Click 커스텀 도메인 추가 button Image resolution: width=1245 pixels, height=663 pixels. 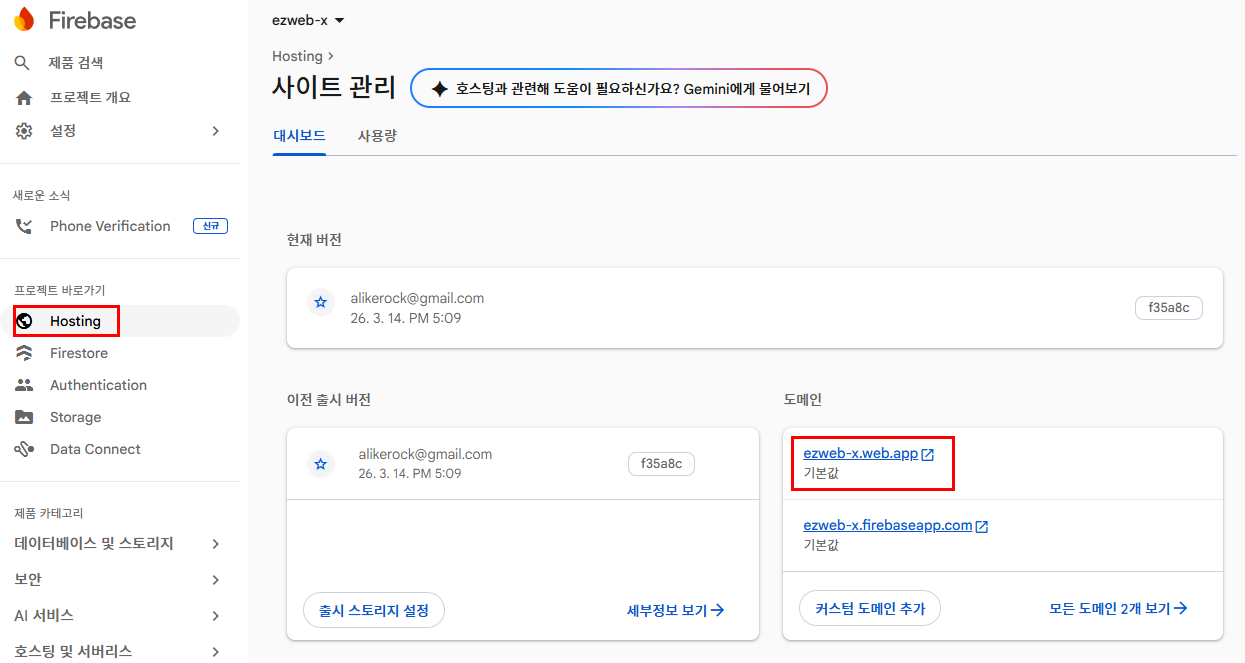click(x=870, y=608)
